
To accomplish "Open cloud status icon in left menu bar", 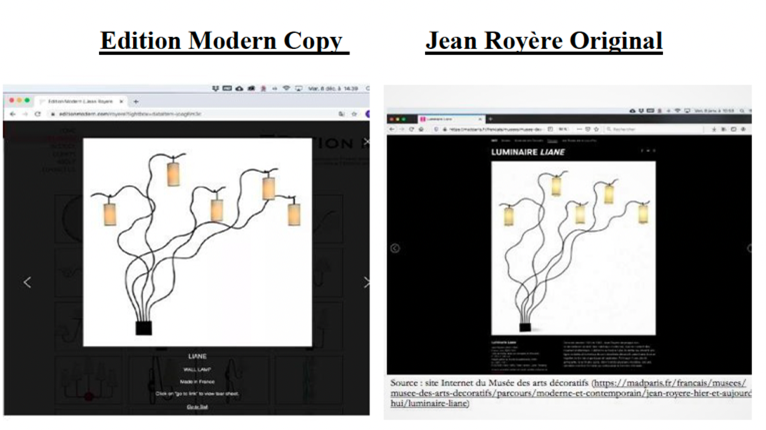I will (x=239, y=88).
